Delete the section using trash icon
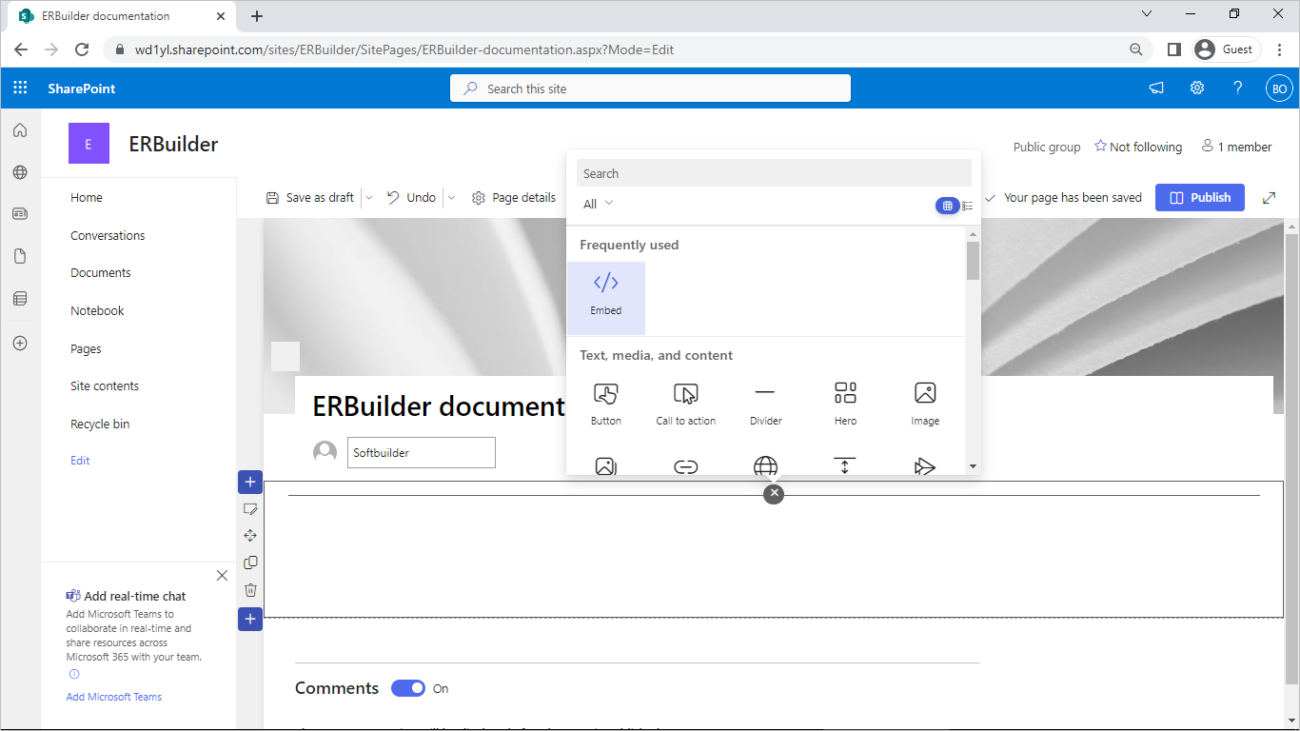The image size is (1300, 731). [250, 590]
